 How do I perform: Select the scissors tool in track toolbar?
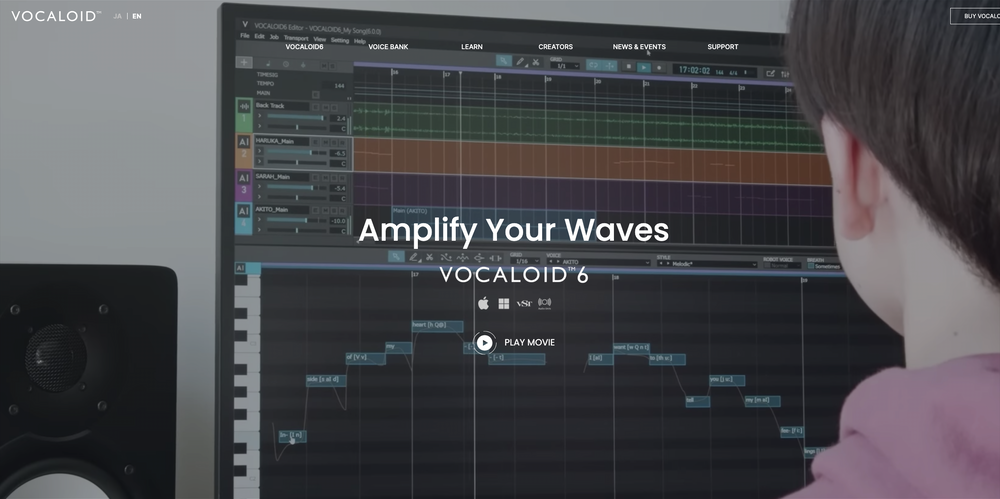536,62
